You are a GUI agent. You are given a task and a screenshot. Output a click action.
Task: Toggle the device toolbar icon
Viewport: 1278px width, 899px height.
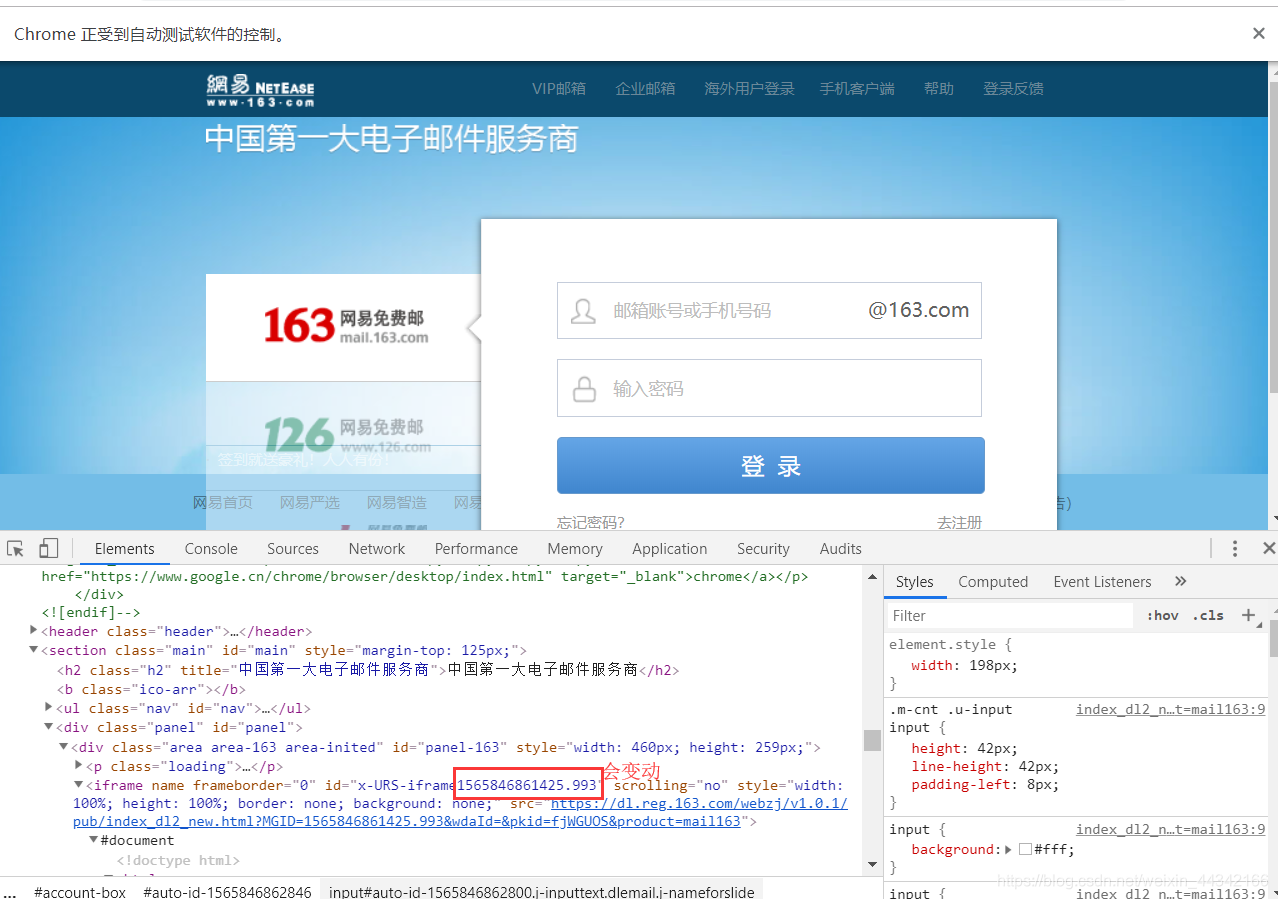coord(48,548)
